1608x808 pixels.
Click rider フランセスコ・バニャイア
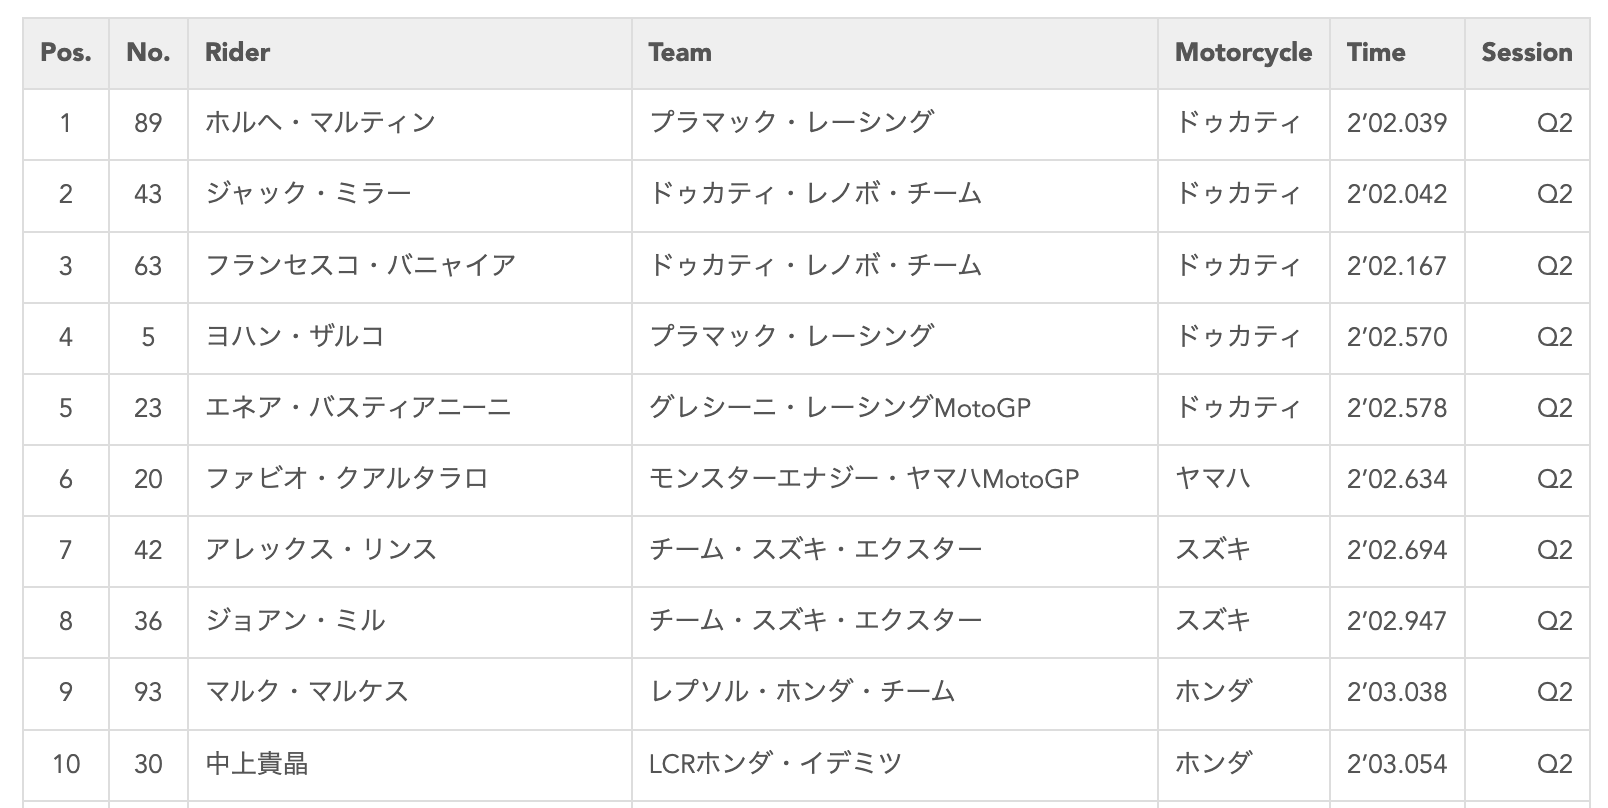tap(360, 265)
